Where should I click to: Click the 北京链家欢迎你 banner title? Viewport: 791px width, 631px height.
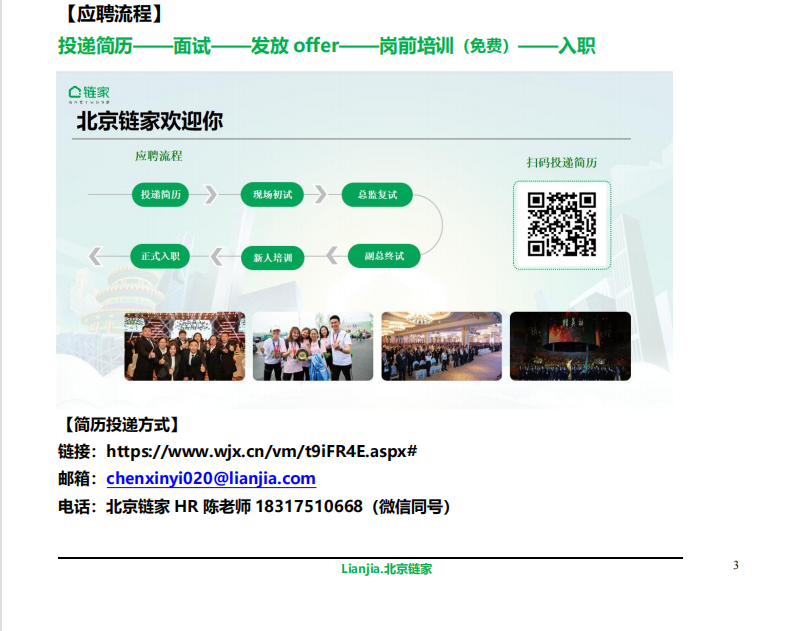[149, 121]
